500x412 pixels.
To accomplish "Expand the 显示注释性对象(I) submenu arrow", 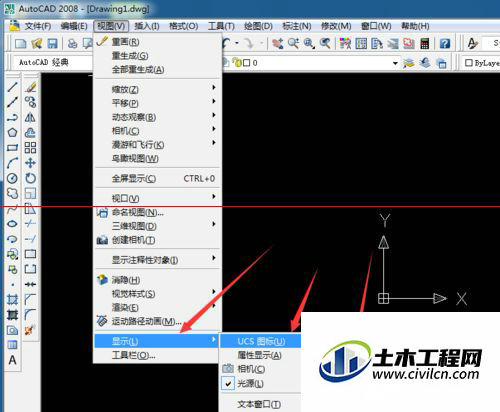I will click(x=214, y=258).
